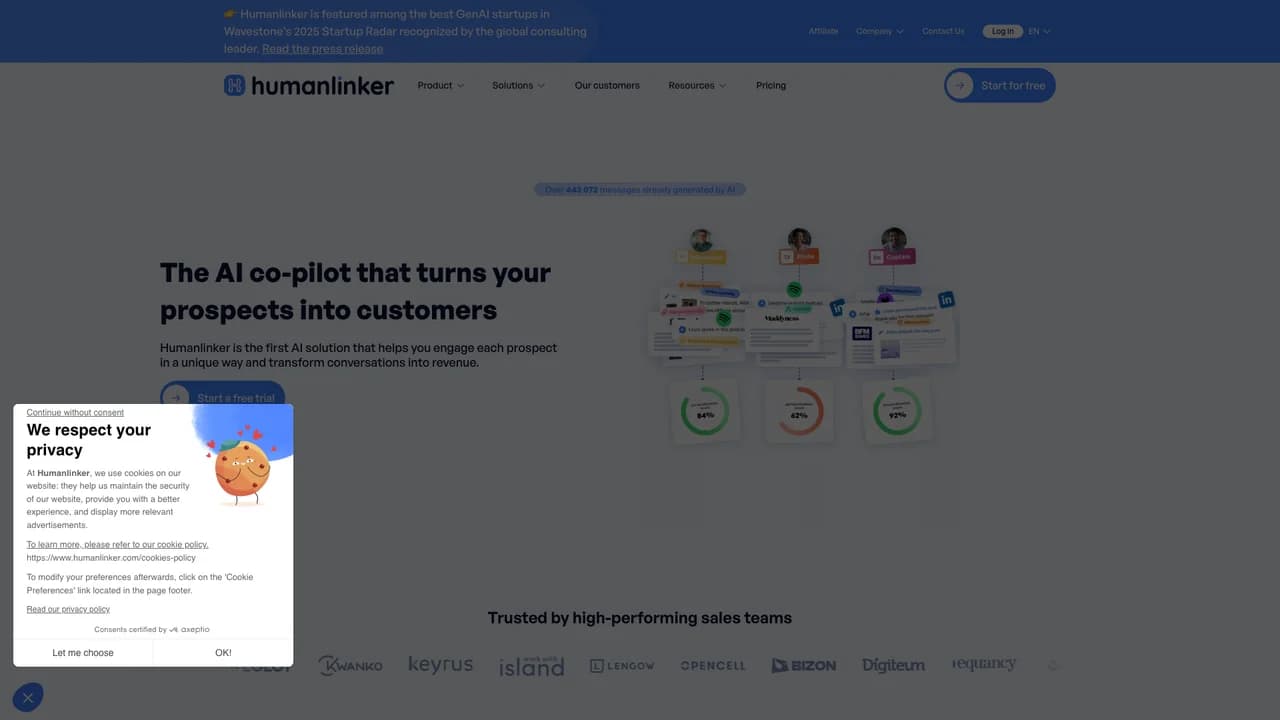Click the Equancy customer logo
1280x720 pixels.
(x=984, y=664)
